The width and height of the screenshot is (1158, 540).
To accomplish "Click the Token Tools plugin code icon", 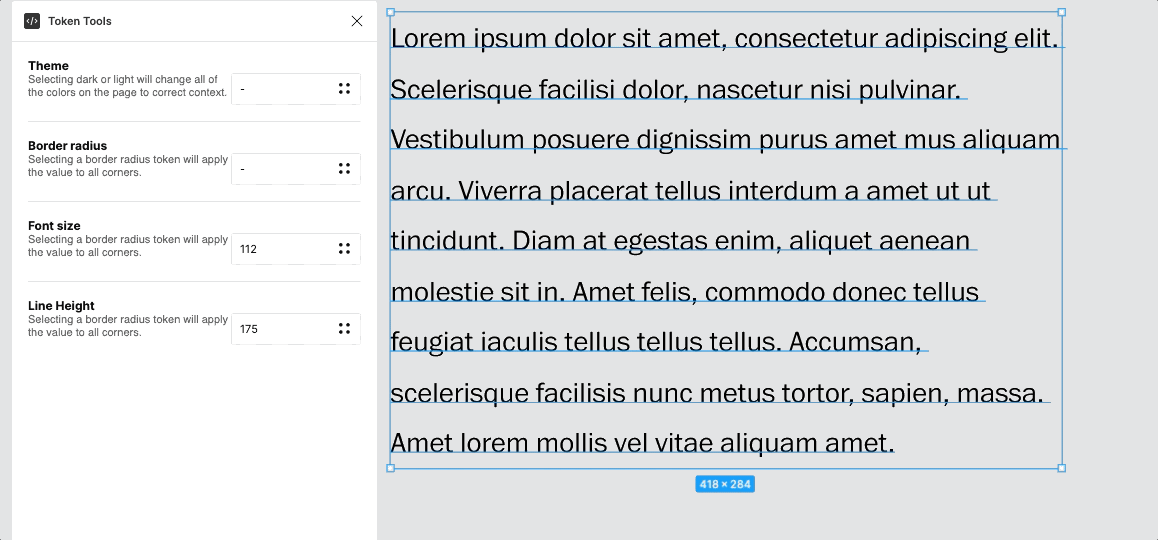I will coord(32,21).
